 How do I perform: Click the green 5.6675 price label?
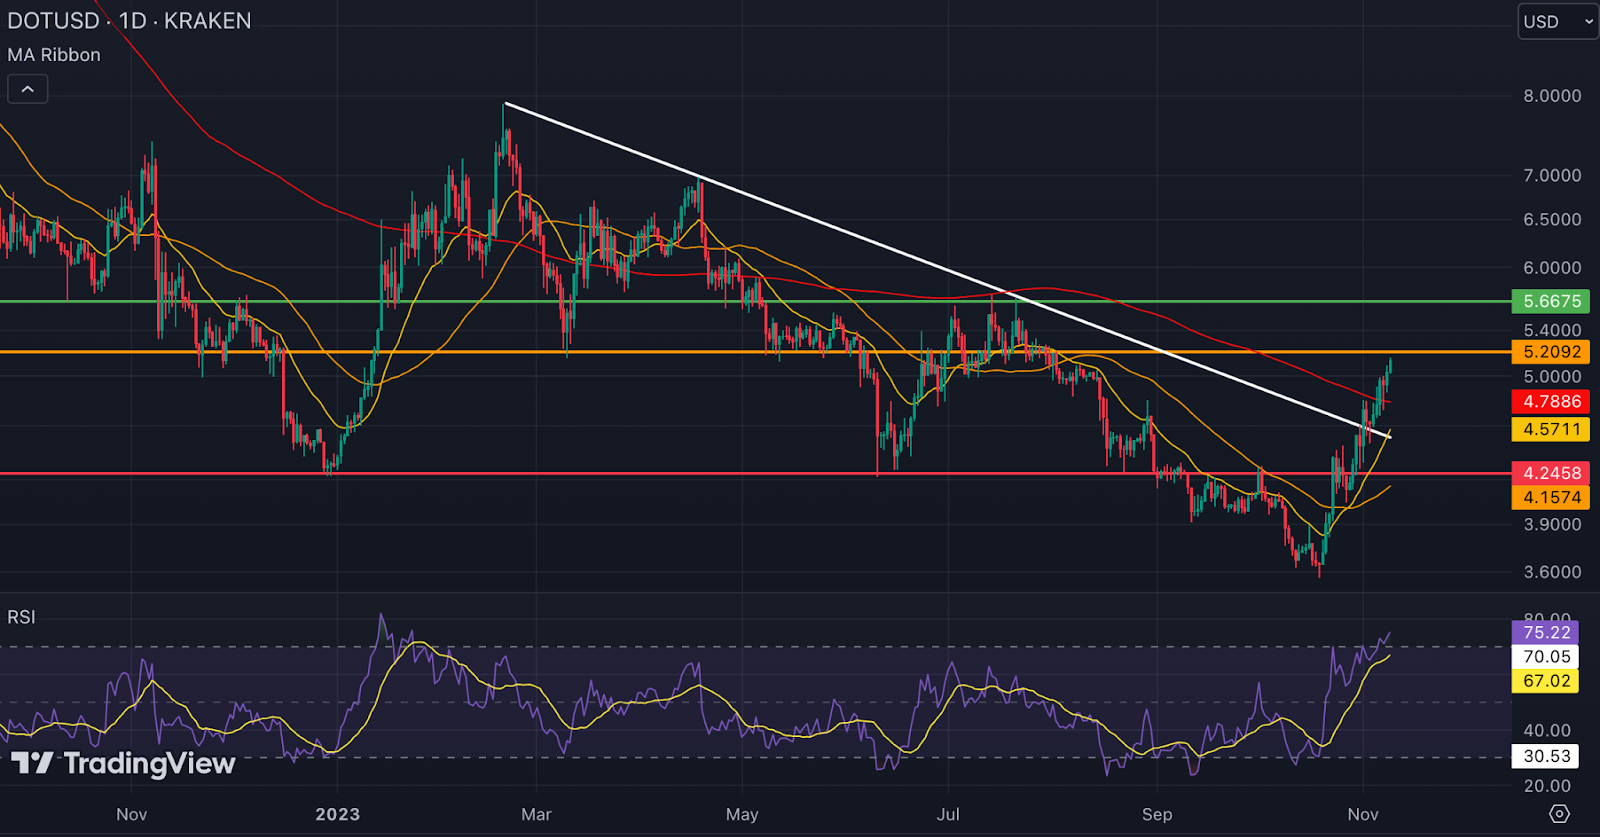(x=1551, y=301)
